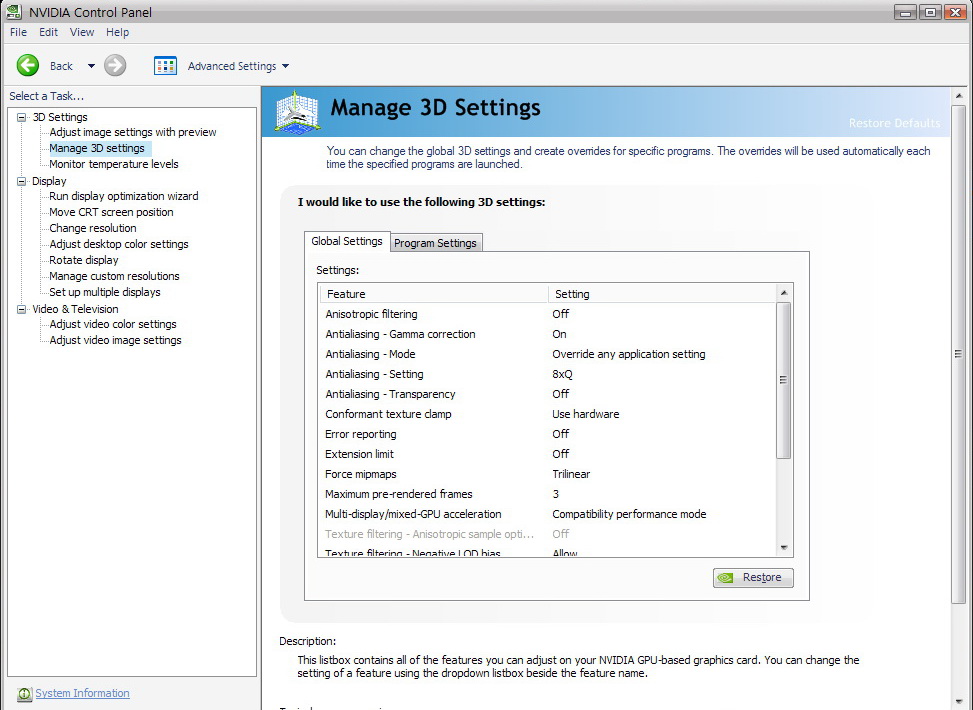The image size is (973, 710).
Task: Open the System Information link
Action: [x=83, y=693]
